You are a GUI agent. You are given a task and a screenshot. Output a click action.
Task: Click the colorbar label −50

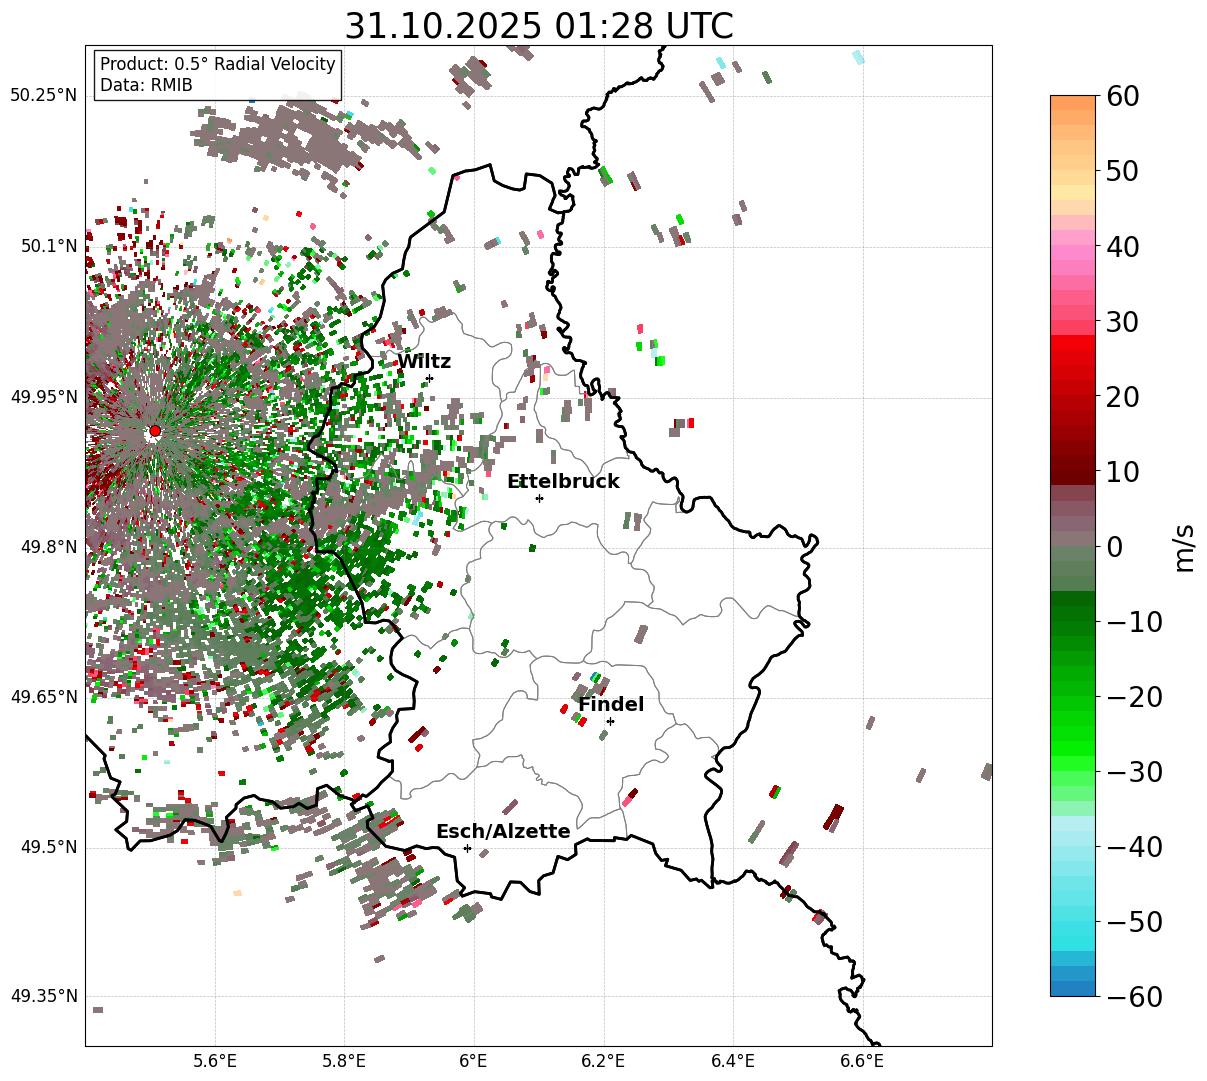[1134, 922]
